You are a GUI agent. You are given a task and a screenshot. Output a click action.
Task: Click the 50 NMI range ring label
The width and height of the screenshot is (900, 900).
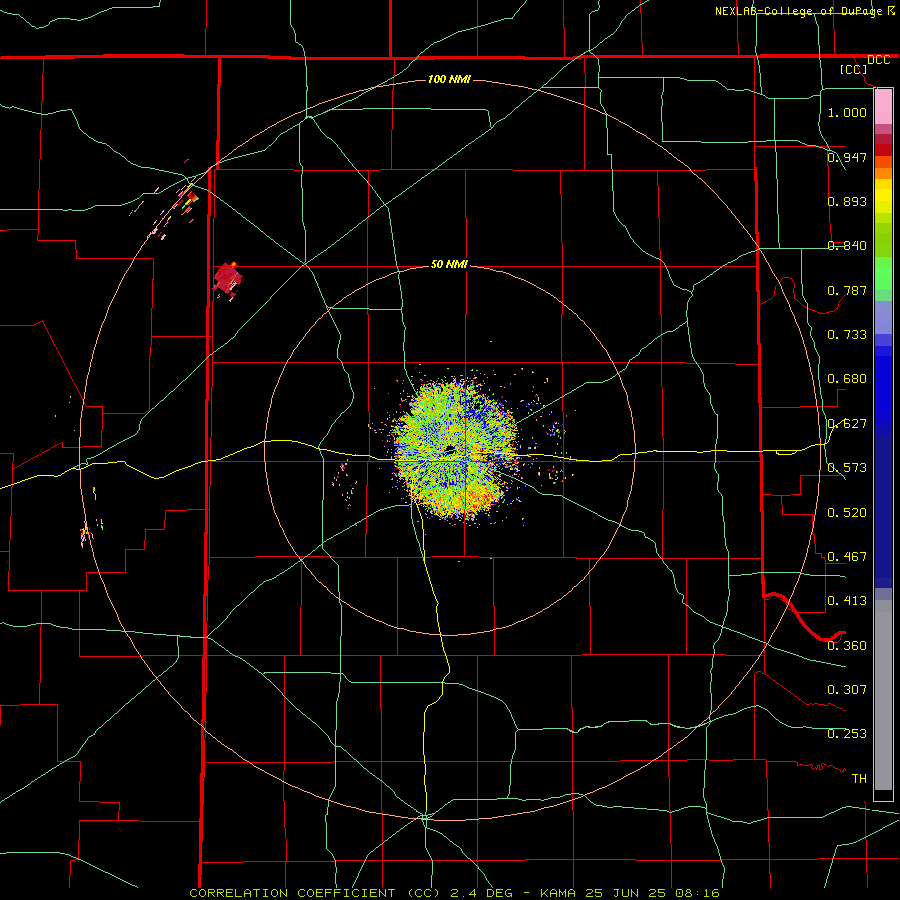coord(449,264)
